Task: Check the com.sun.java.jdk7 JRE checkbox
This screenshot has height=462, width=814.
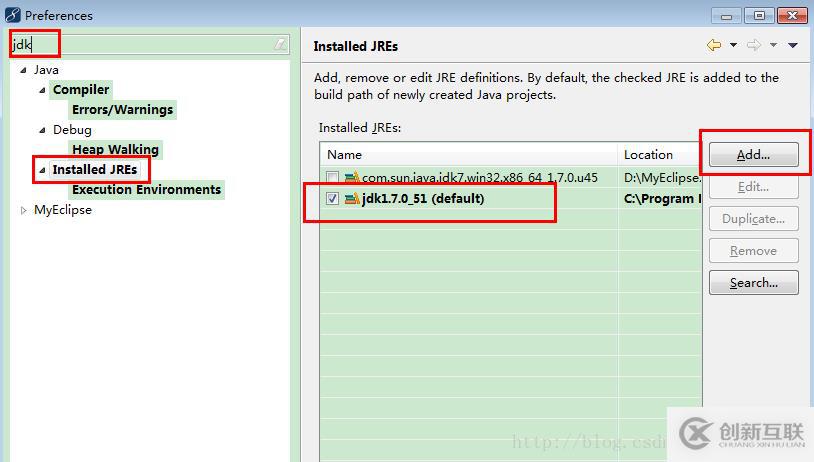Action: point(332,178)
